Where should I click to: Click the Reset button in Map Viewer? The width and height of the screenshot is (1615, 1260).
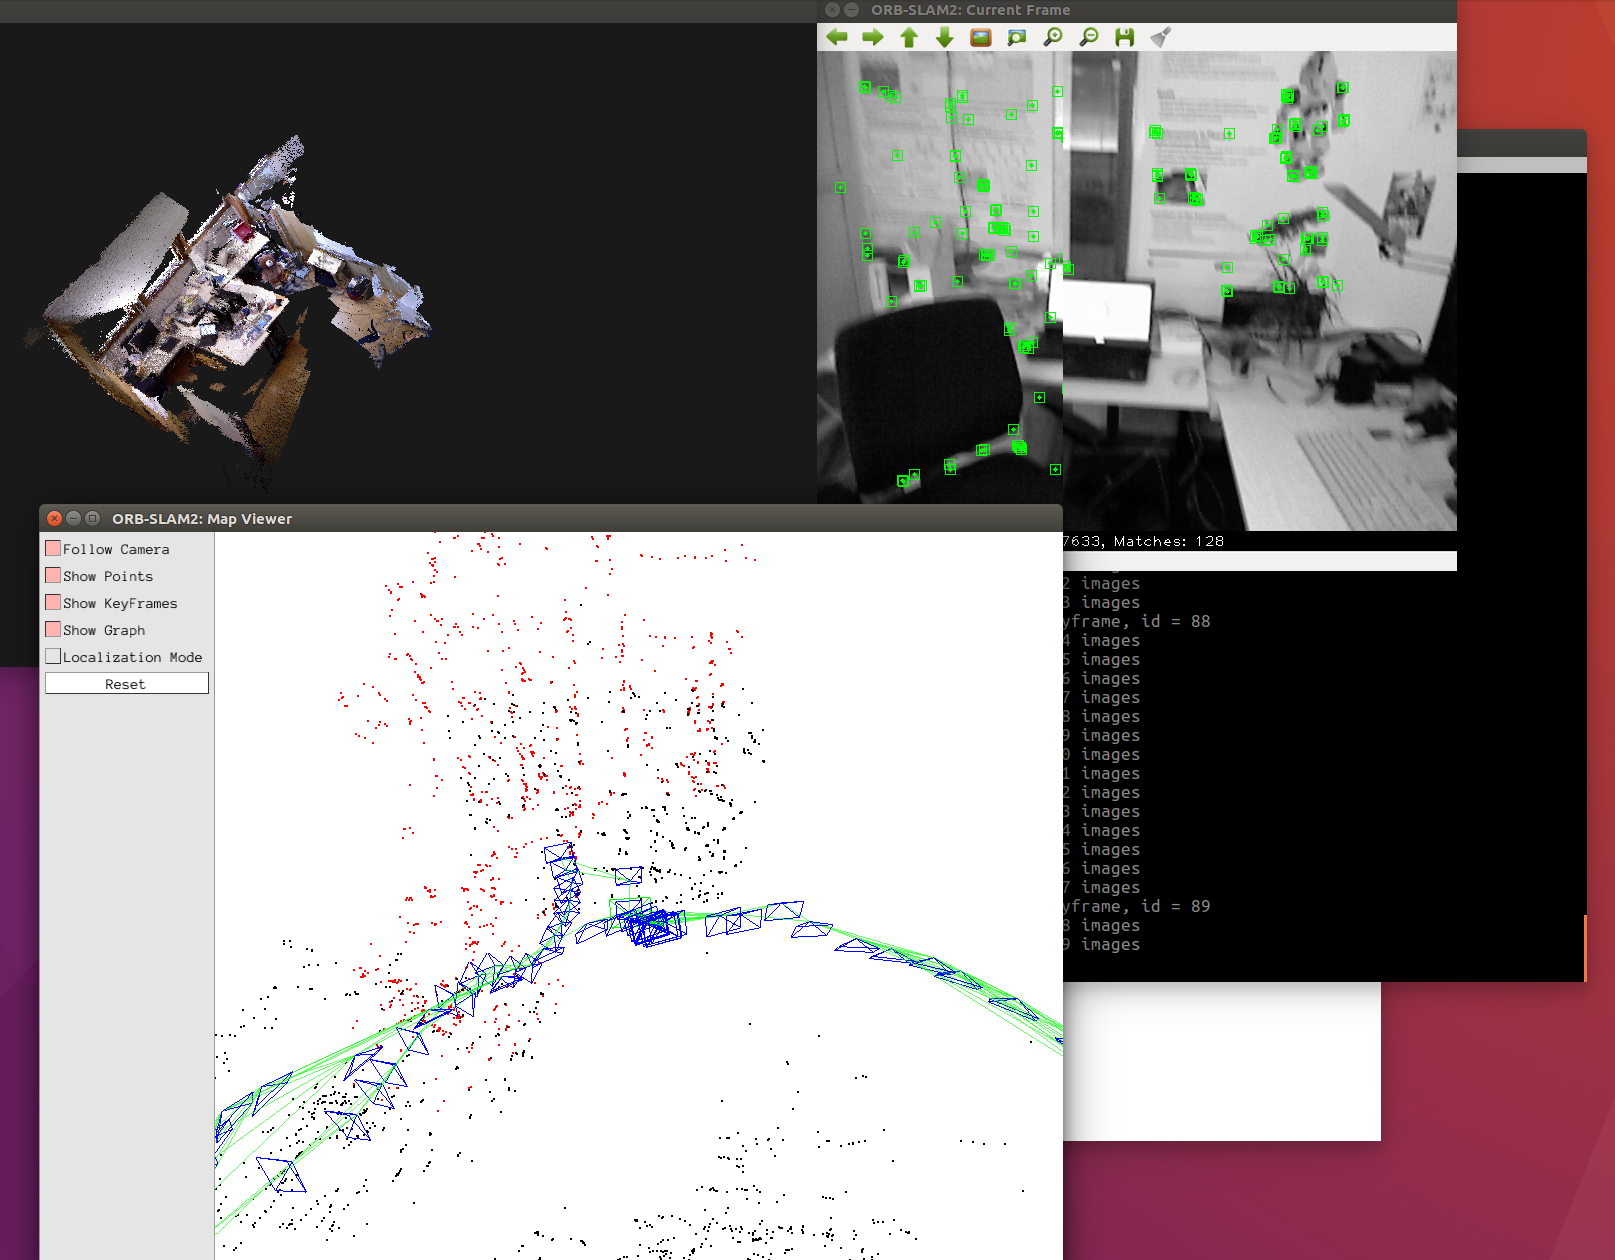(126, 683)
